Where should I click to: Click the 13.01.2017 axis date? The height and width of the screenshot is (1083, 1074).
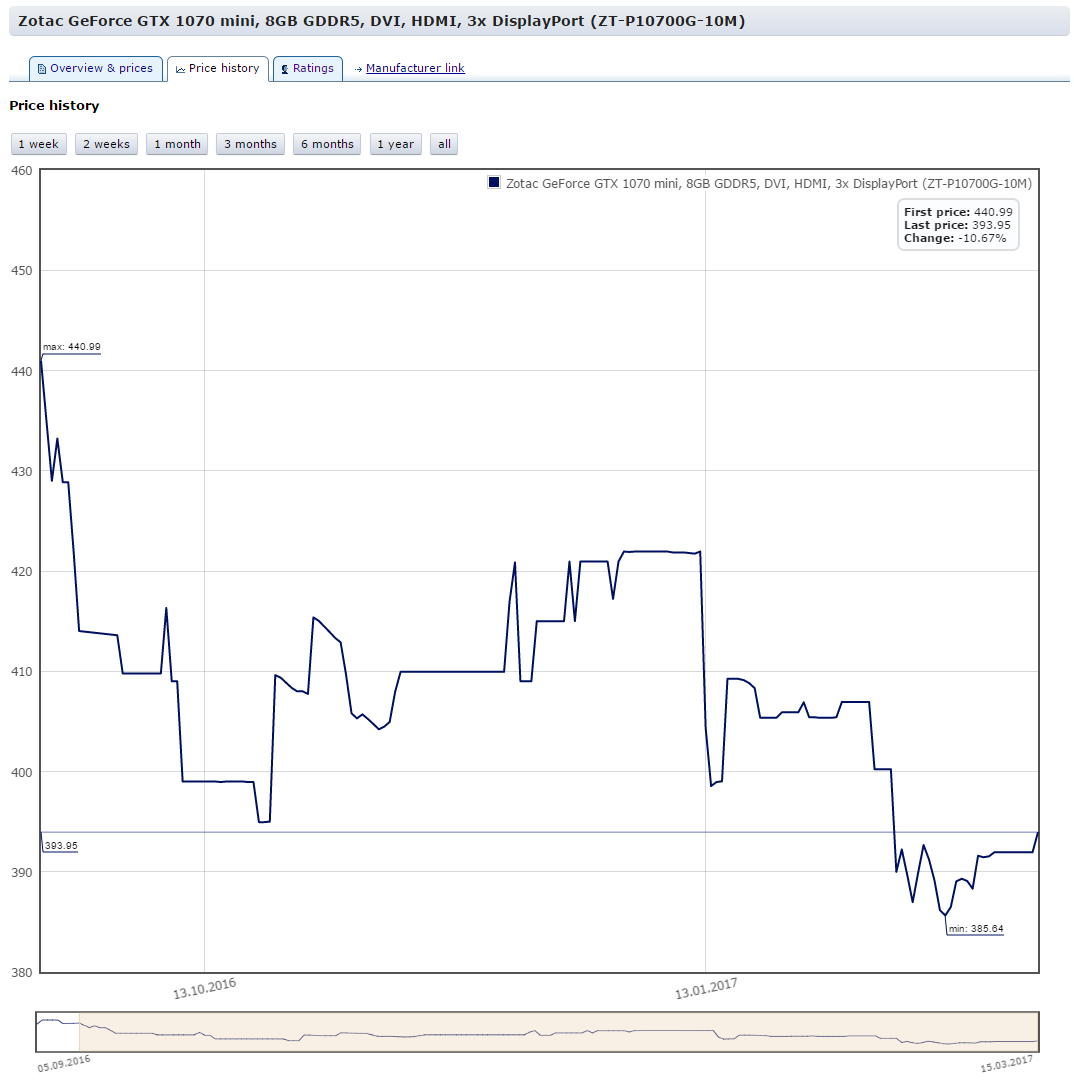point(706,988)
